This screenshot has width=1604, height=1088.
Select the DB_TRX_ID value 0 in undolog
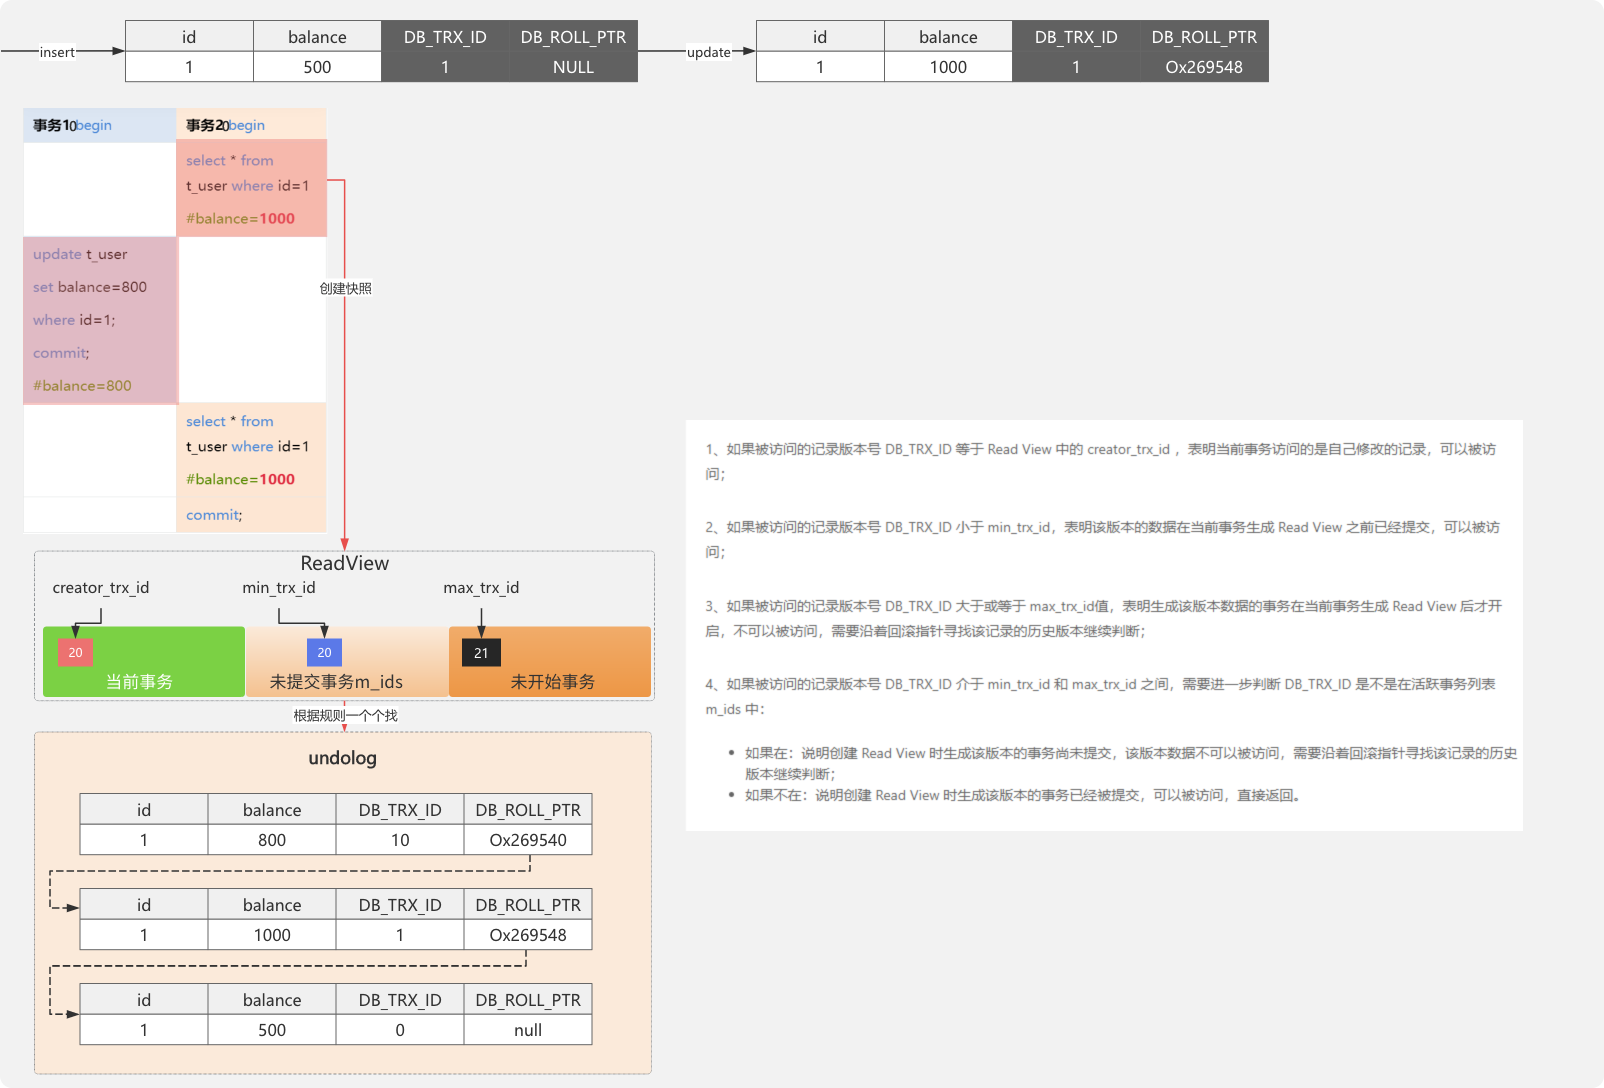(400, 1030)
